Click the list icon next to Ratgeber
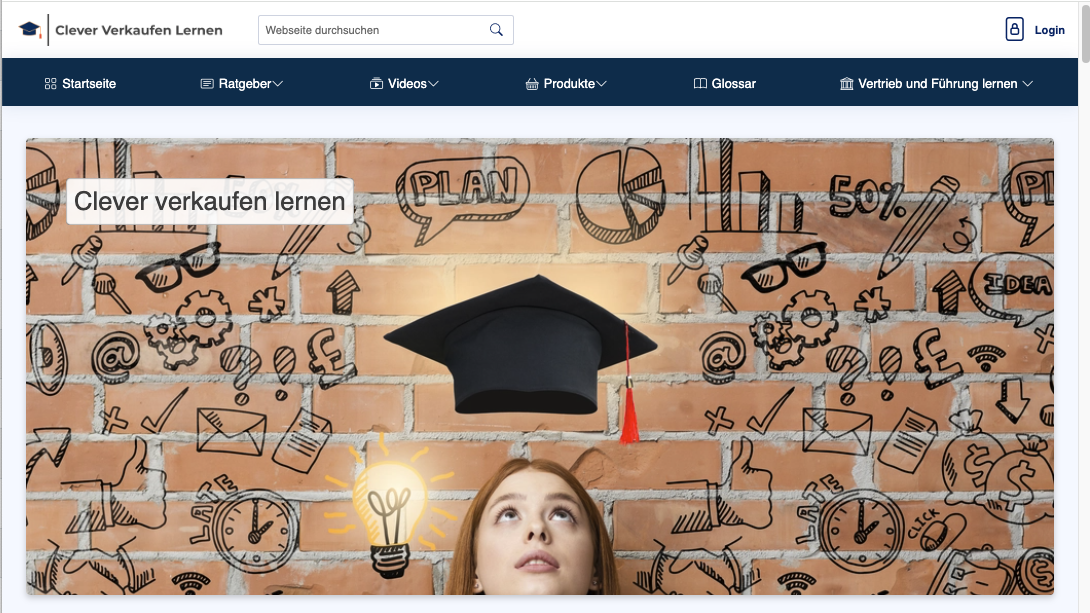 point(206,84)
